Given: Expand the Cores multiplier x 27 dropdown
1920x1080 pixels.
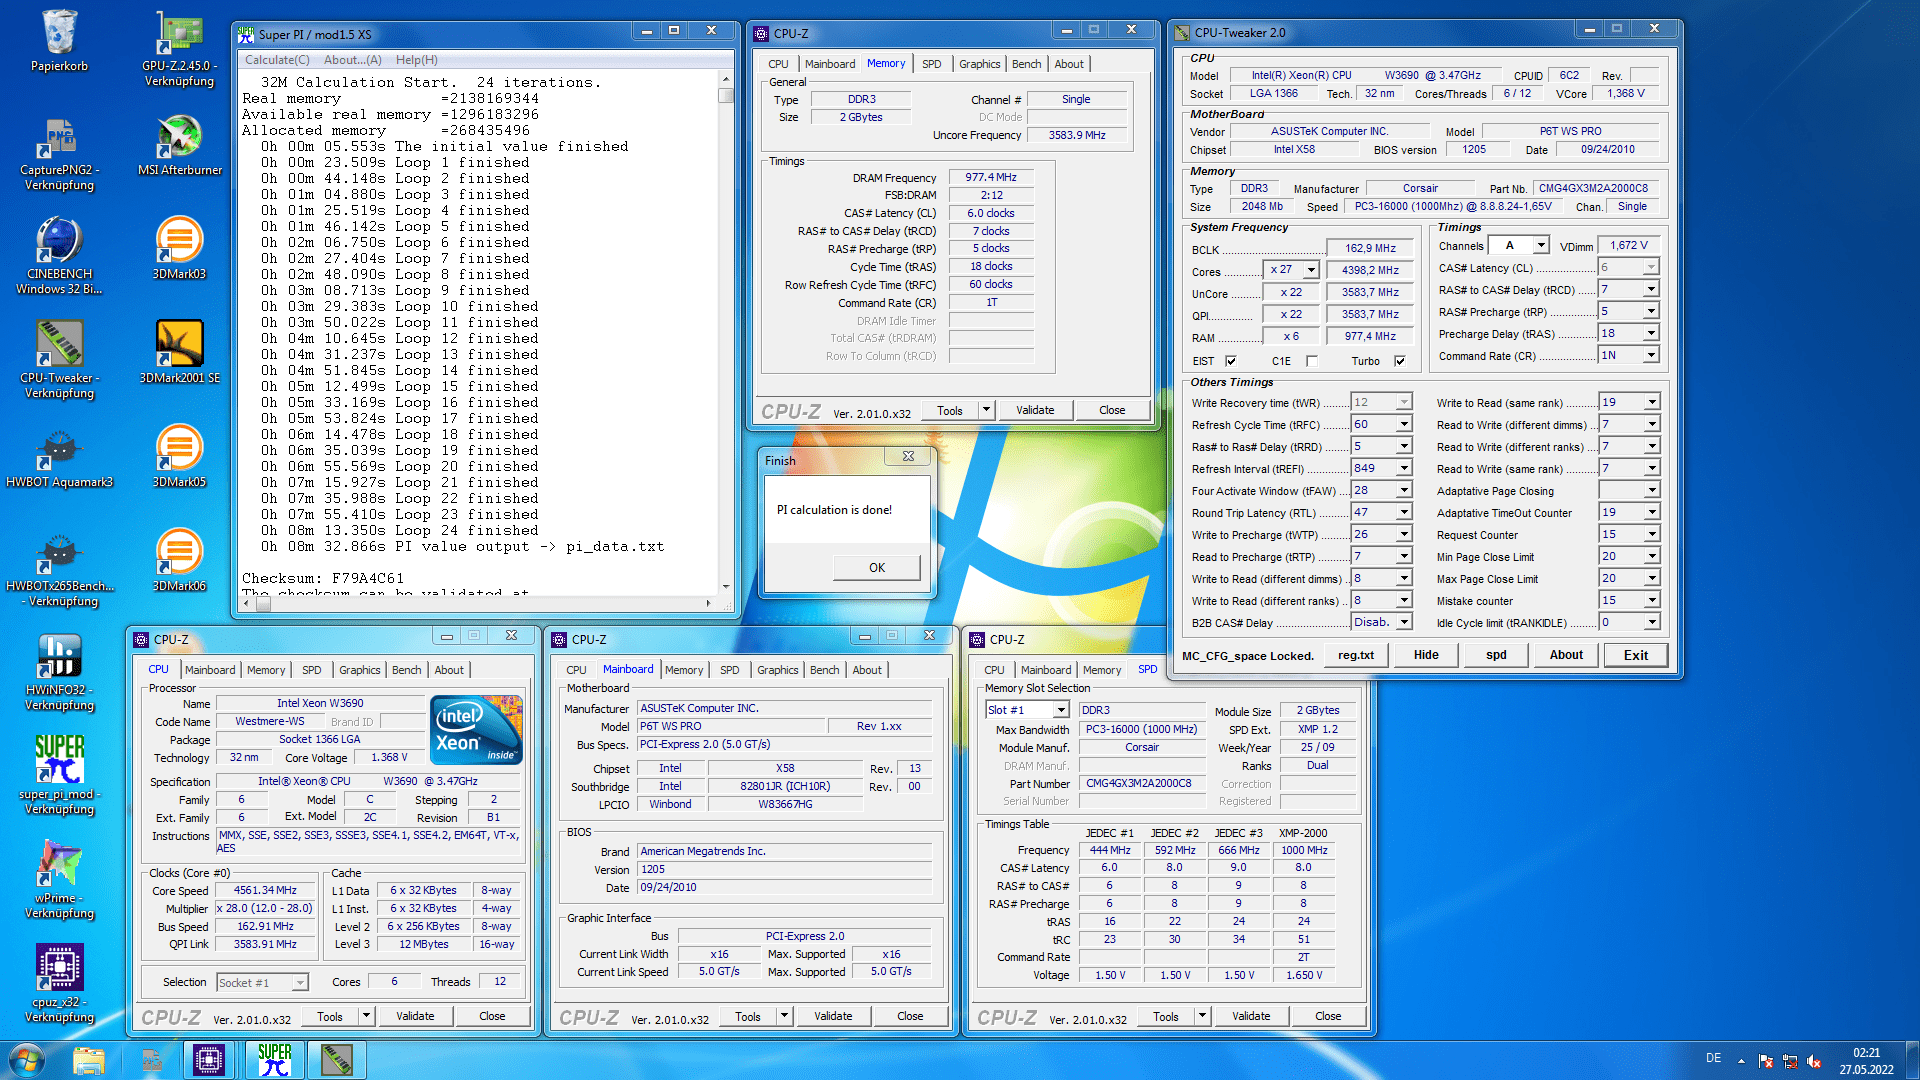Looking at the screenshot, I should tap(1310, 270).
